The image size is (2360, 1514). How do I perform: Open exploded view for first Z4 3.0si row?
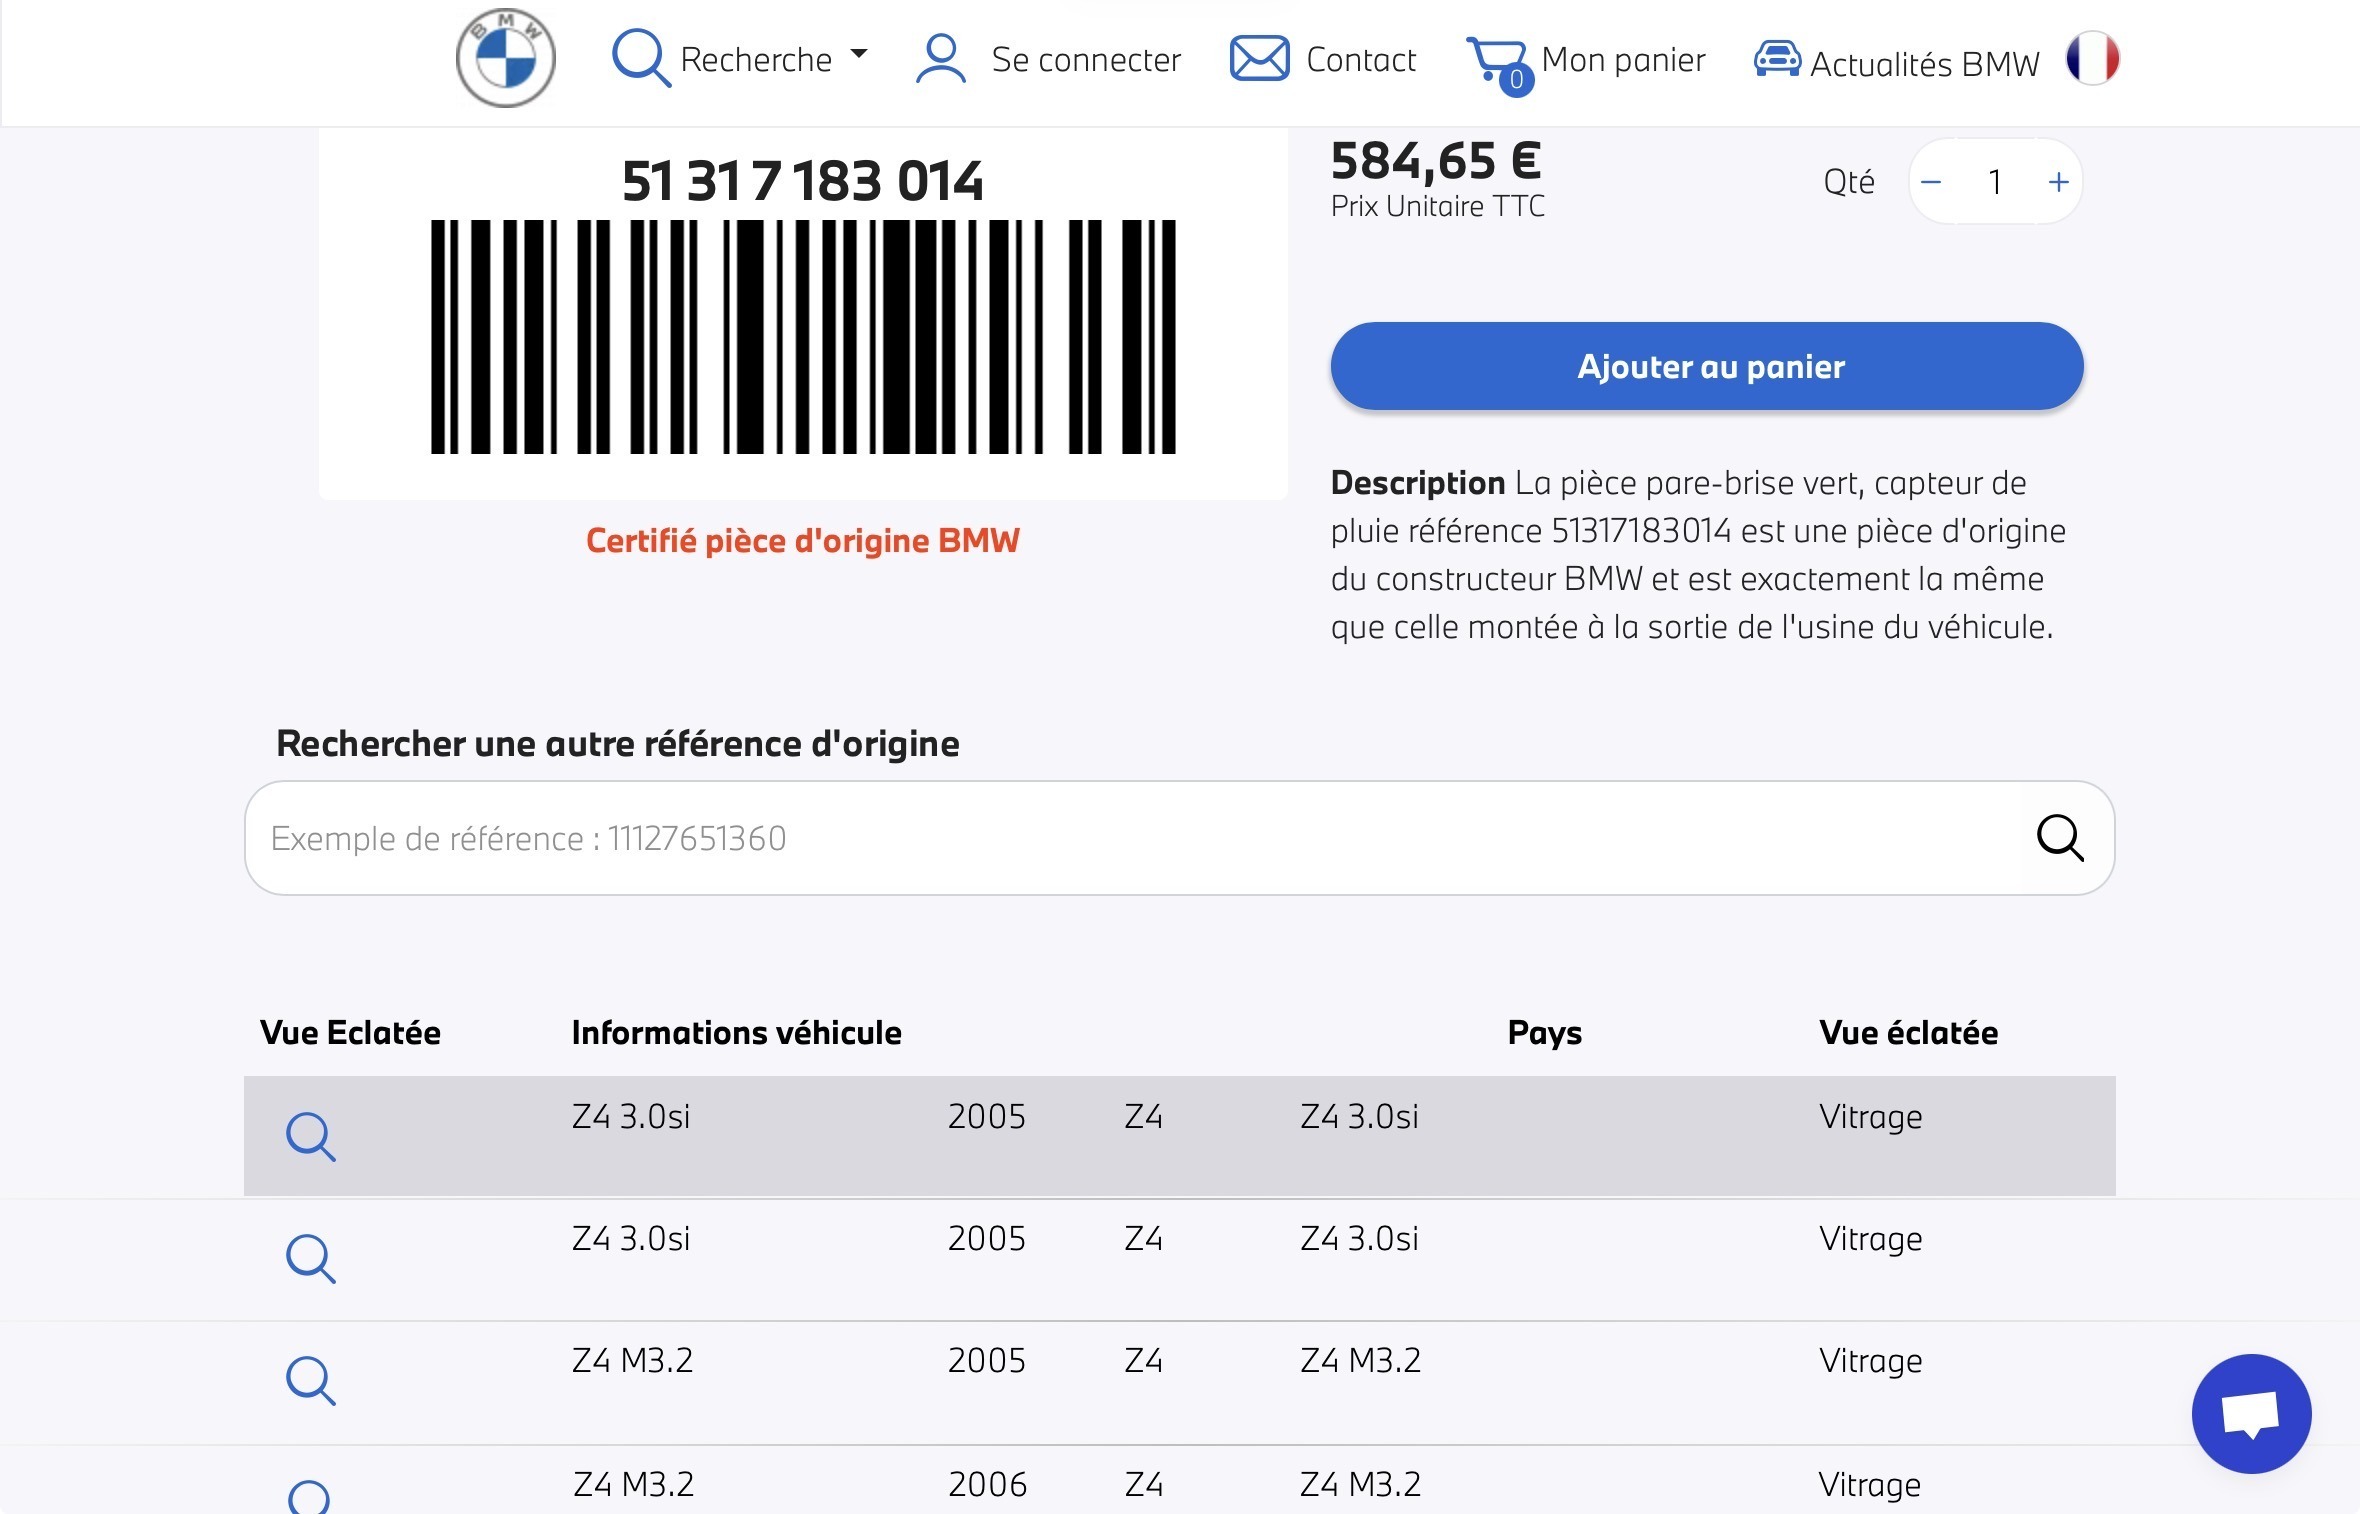[311, 1137]
